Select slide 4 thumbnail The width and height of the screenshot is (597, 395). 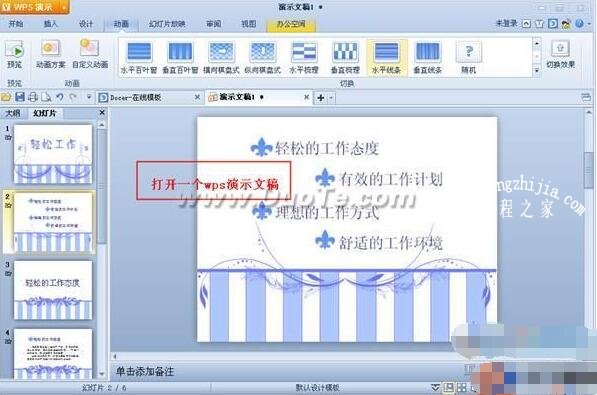pyautogui.click(x=53, y=353)
